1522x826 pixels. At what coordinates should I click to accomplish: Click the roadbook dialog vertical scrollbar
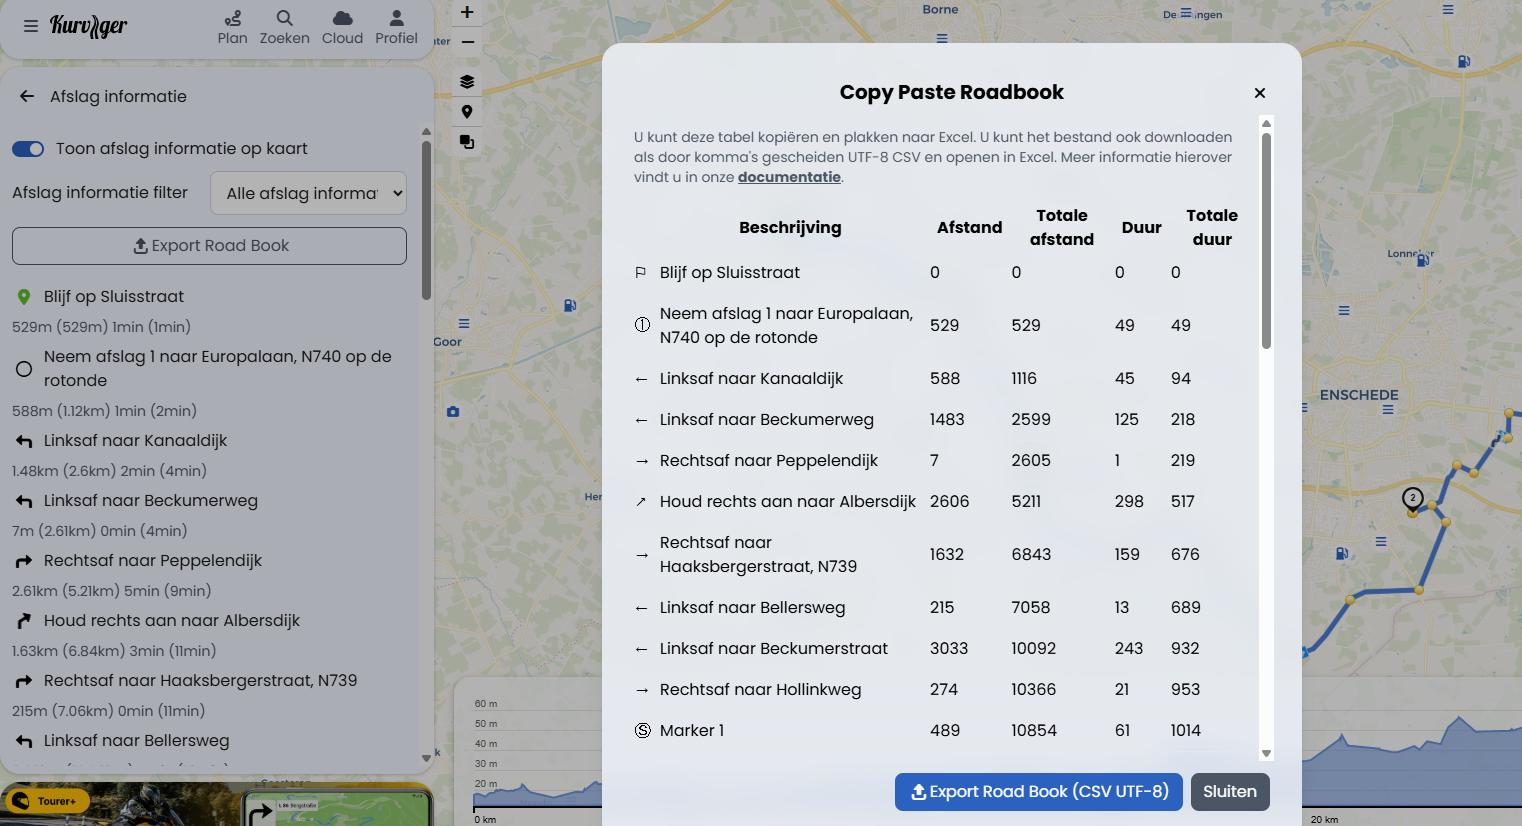[1266, 240]
